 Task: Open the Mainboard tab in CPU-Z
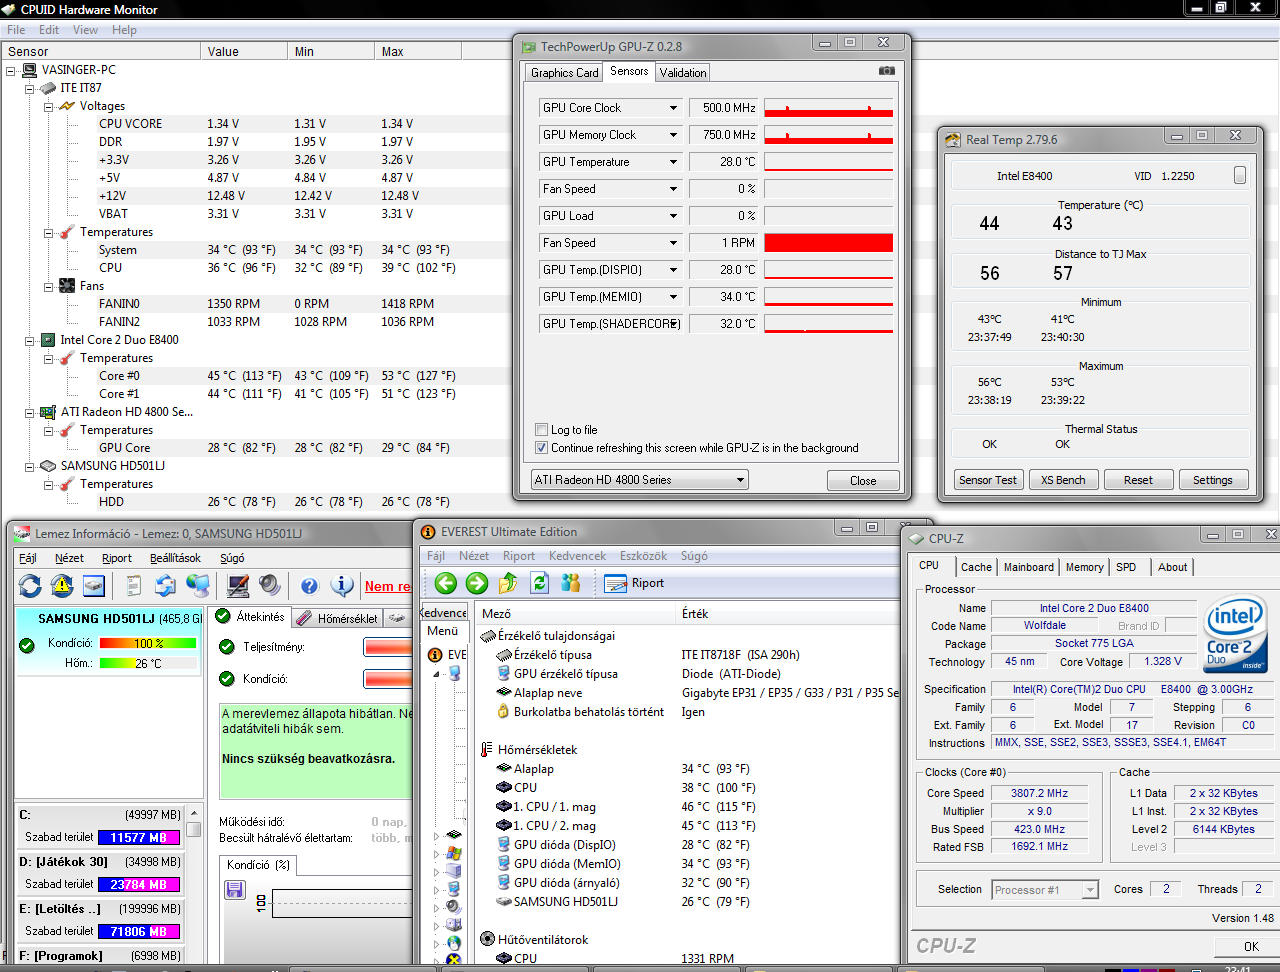[1029, 567]
